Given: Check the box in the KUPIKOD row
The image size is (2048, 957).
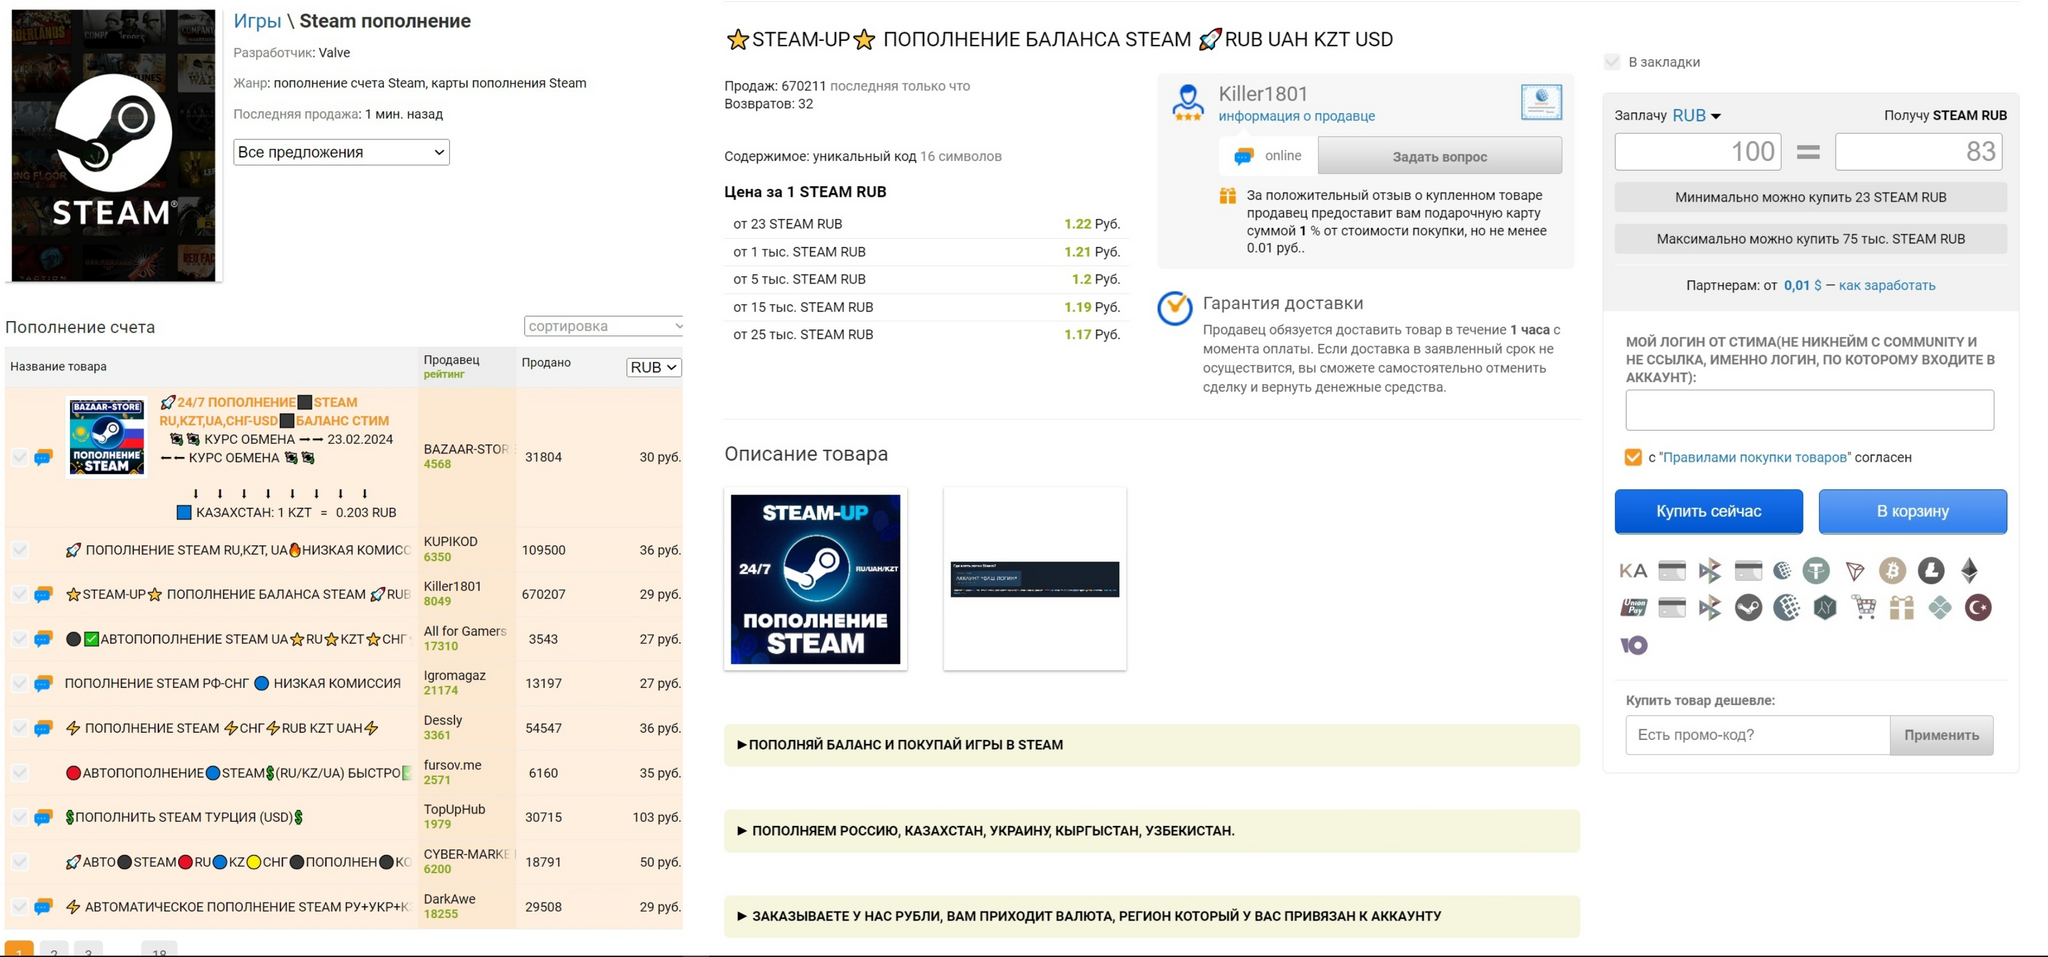Looking at the screenshot, I should 20,550.
